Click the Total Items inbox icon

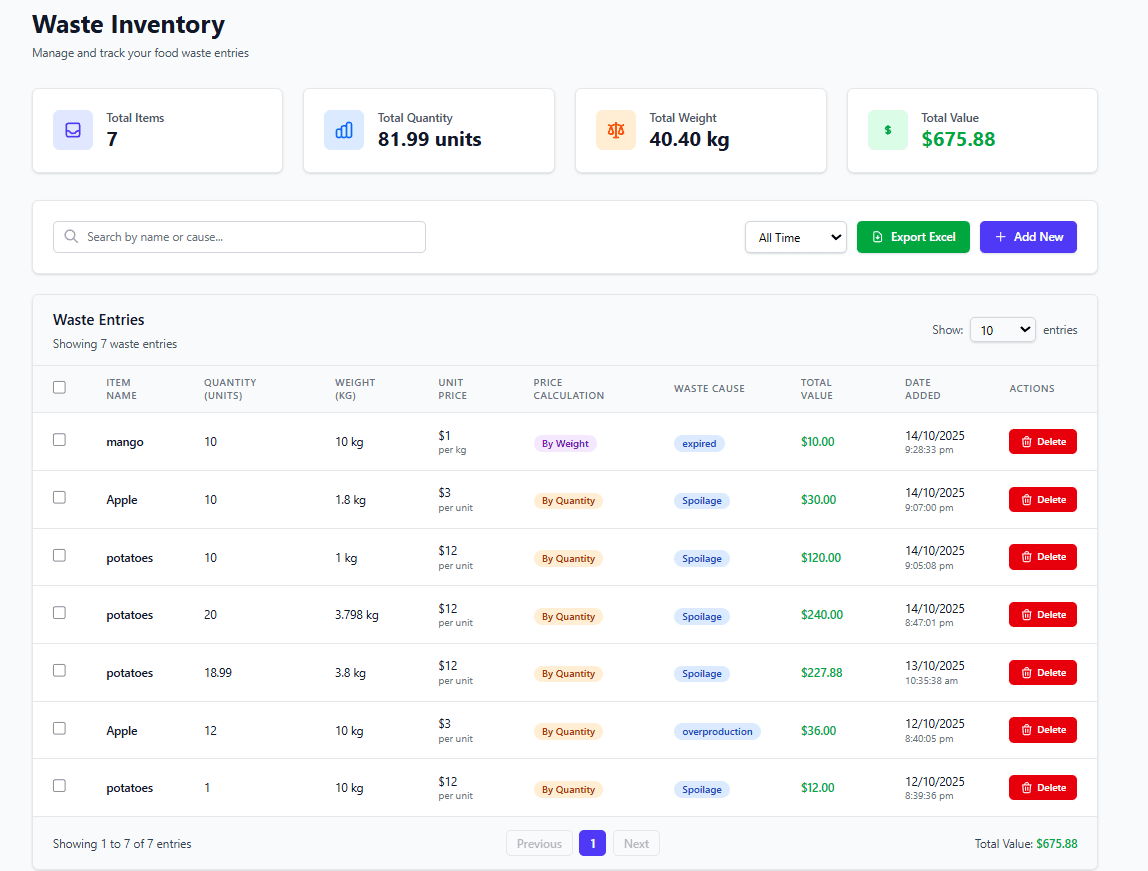coord(73,130)
